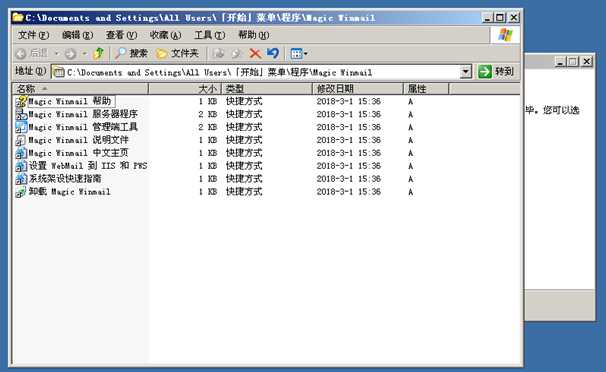Open the Search (搜索) toolbar button
Viewport: 606px width, 372px height.
(131, 53)
